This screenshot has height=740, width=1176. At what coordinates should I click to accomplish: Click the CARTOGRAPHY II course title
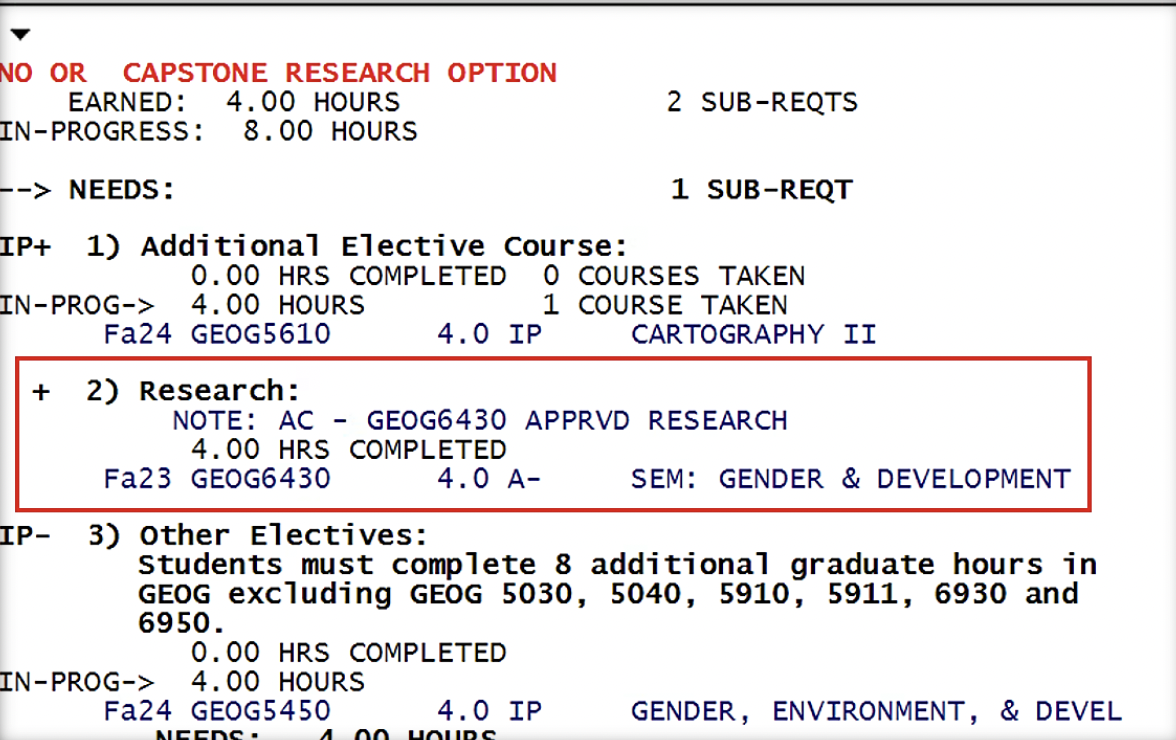[753, 334]
